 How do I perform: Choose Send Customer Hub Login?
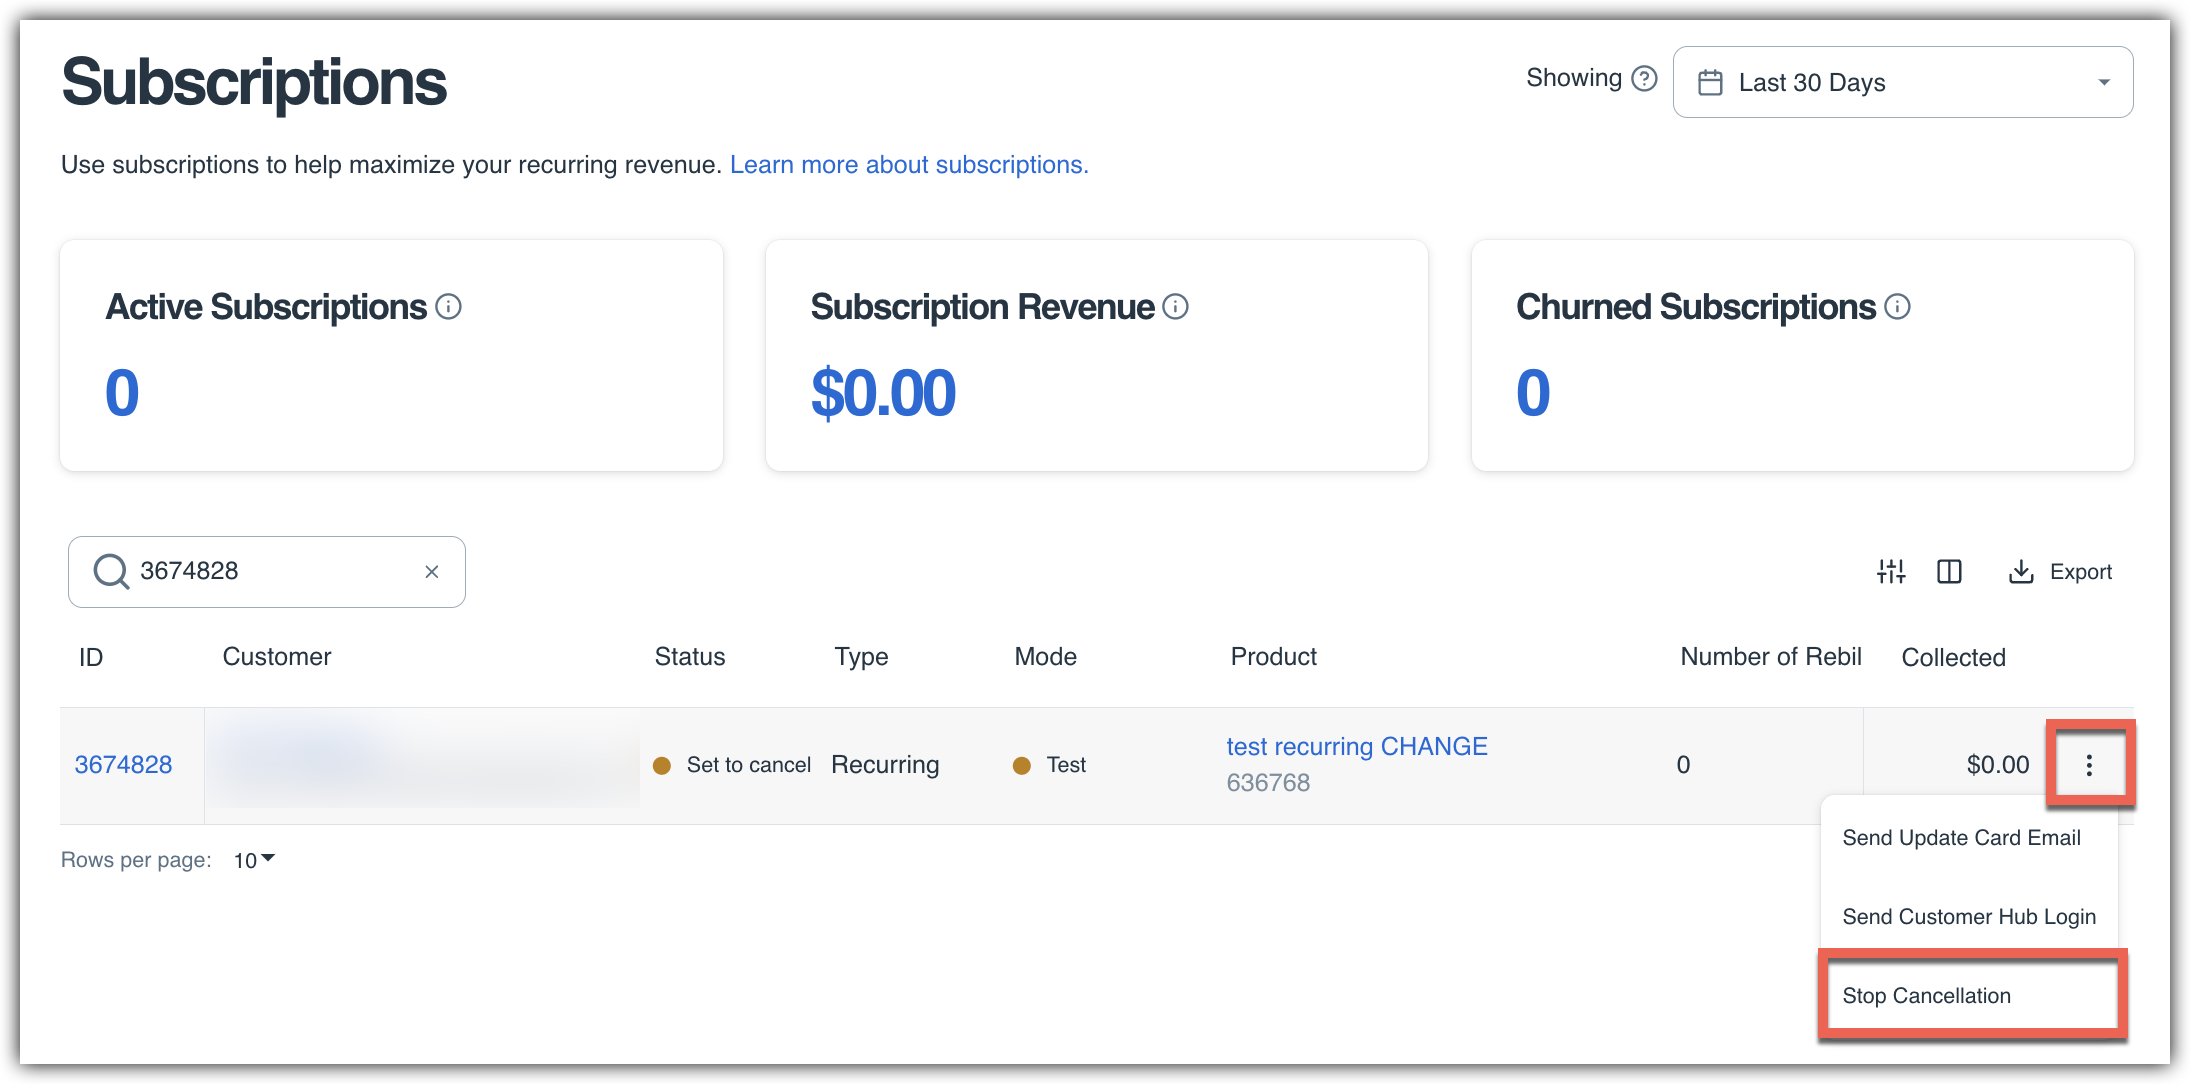pos(1968,917)
